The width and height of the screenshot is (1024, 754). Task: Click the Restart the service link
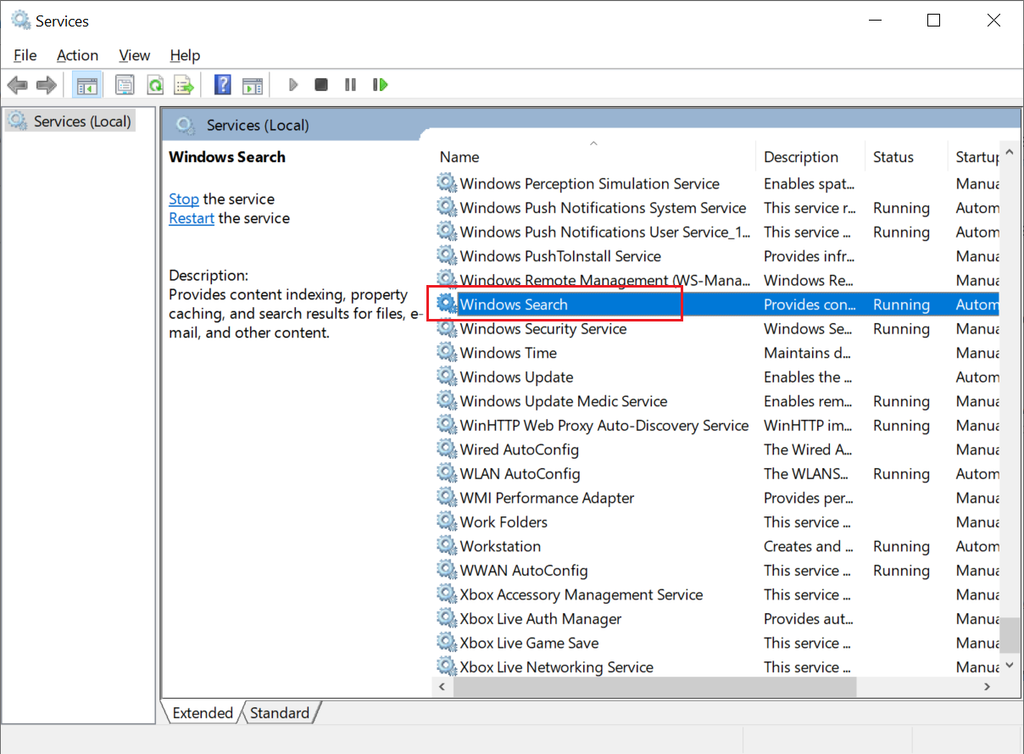pos(191,218)
